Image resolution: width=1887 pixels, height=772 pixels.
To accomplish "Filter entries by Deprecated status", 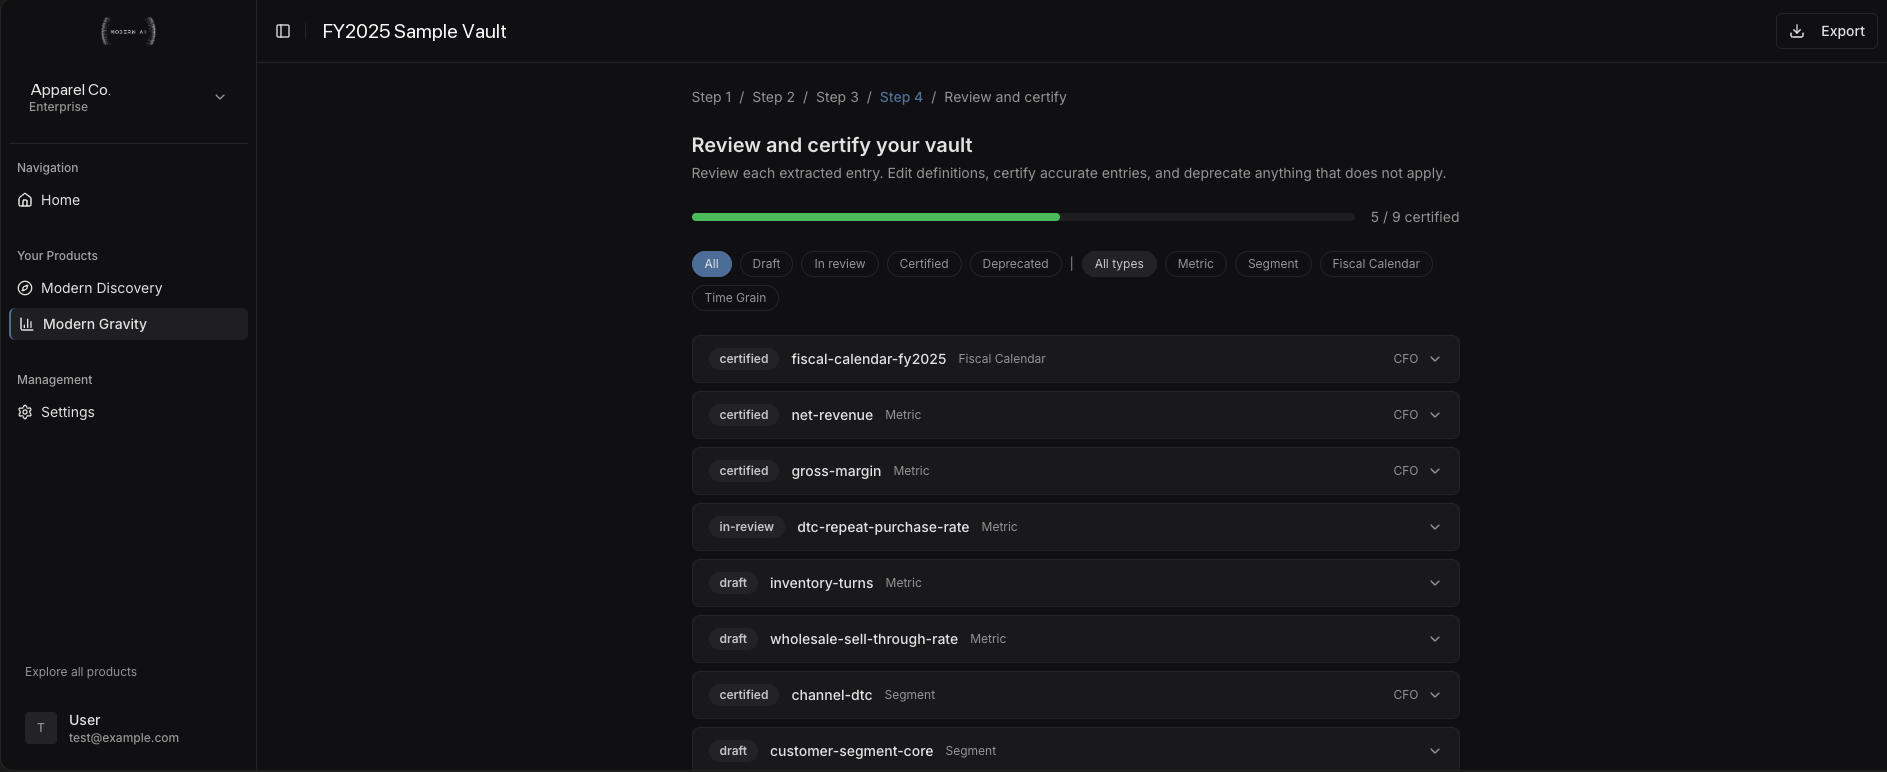I will (1015, 264).
